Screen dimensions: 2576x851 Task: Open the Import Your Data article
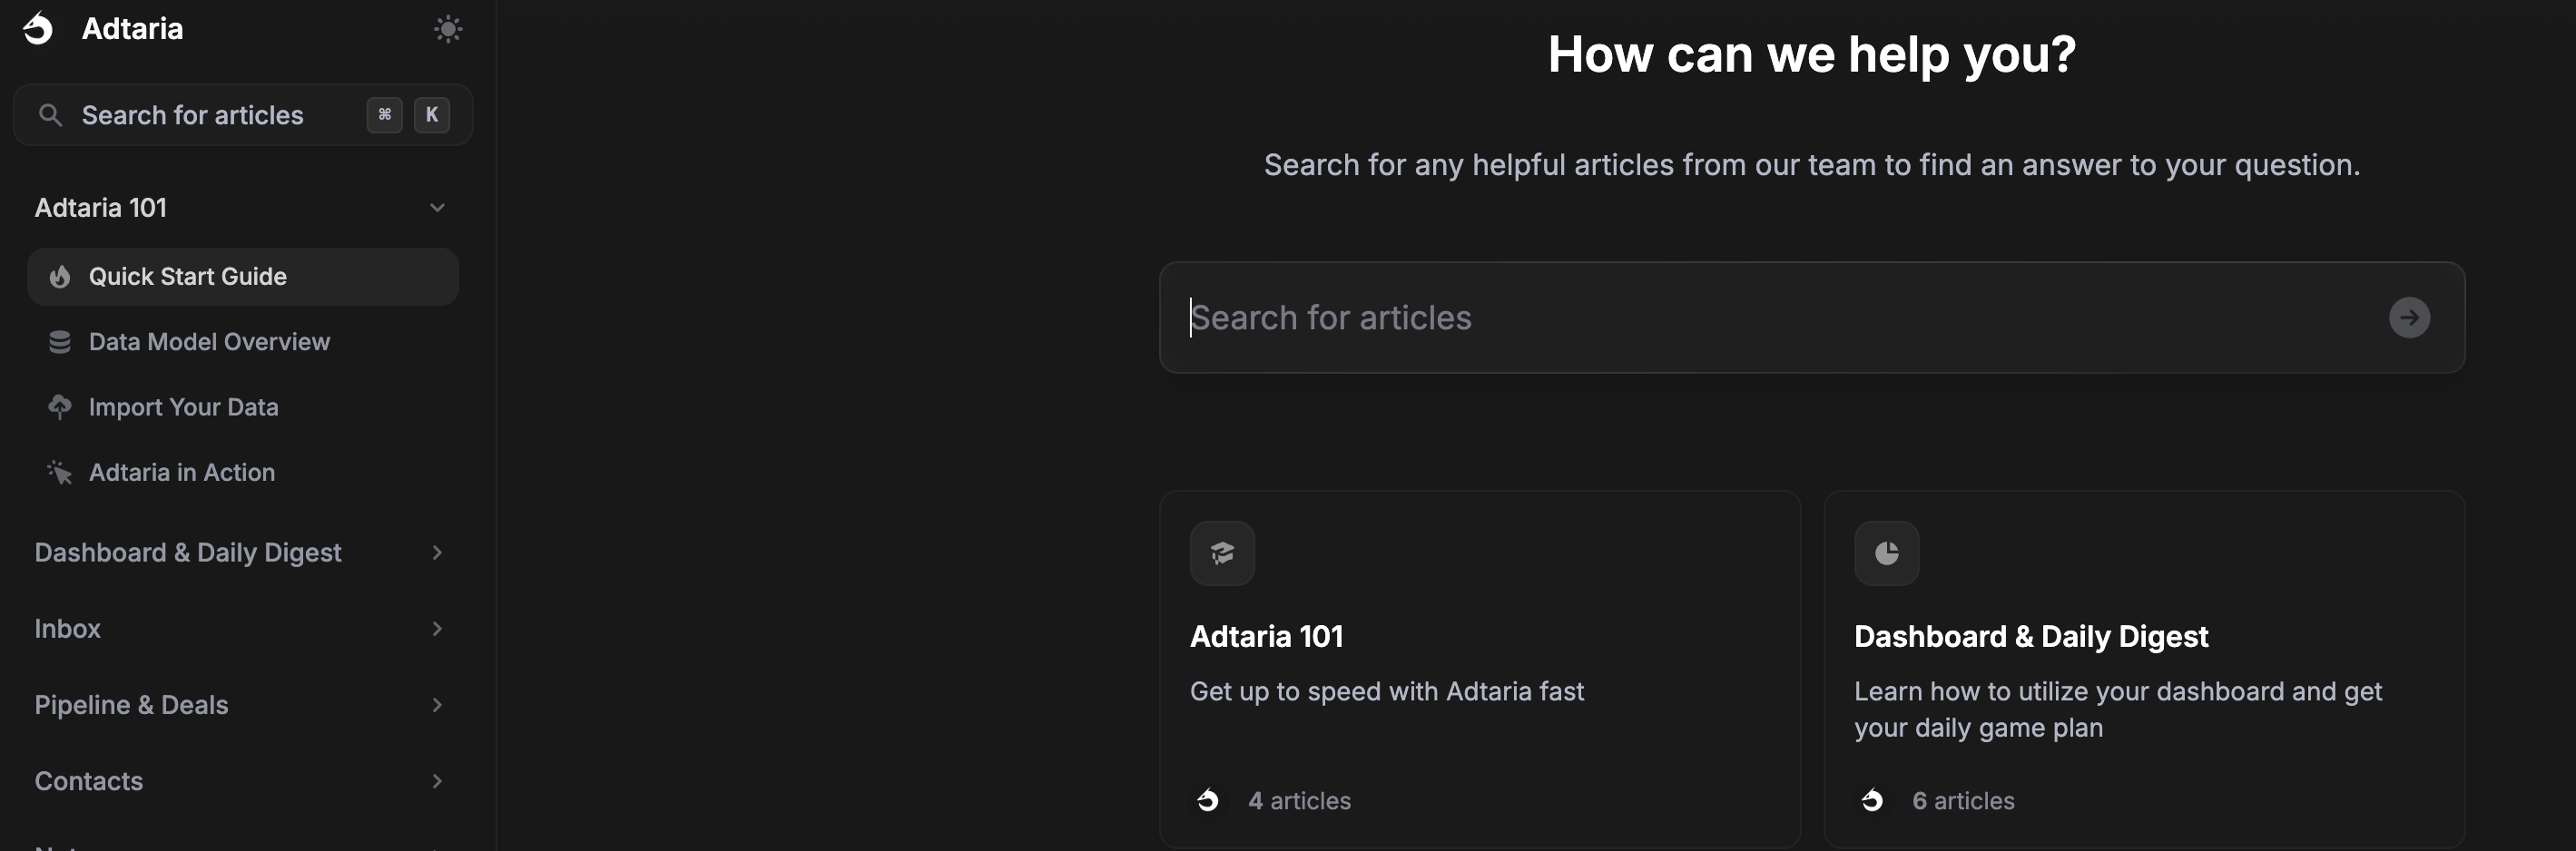pos(184,407)
